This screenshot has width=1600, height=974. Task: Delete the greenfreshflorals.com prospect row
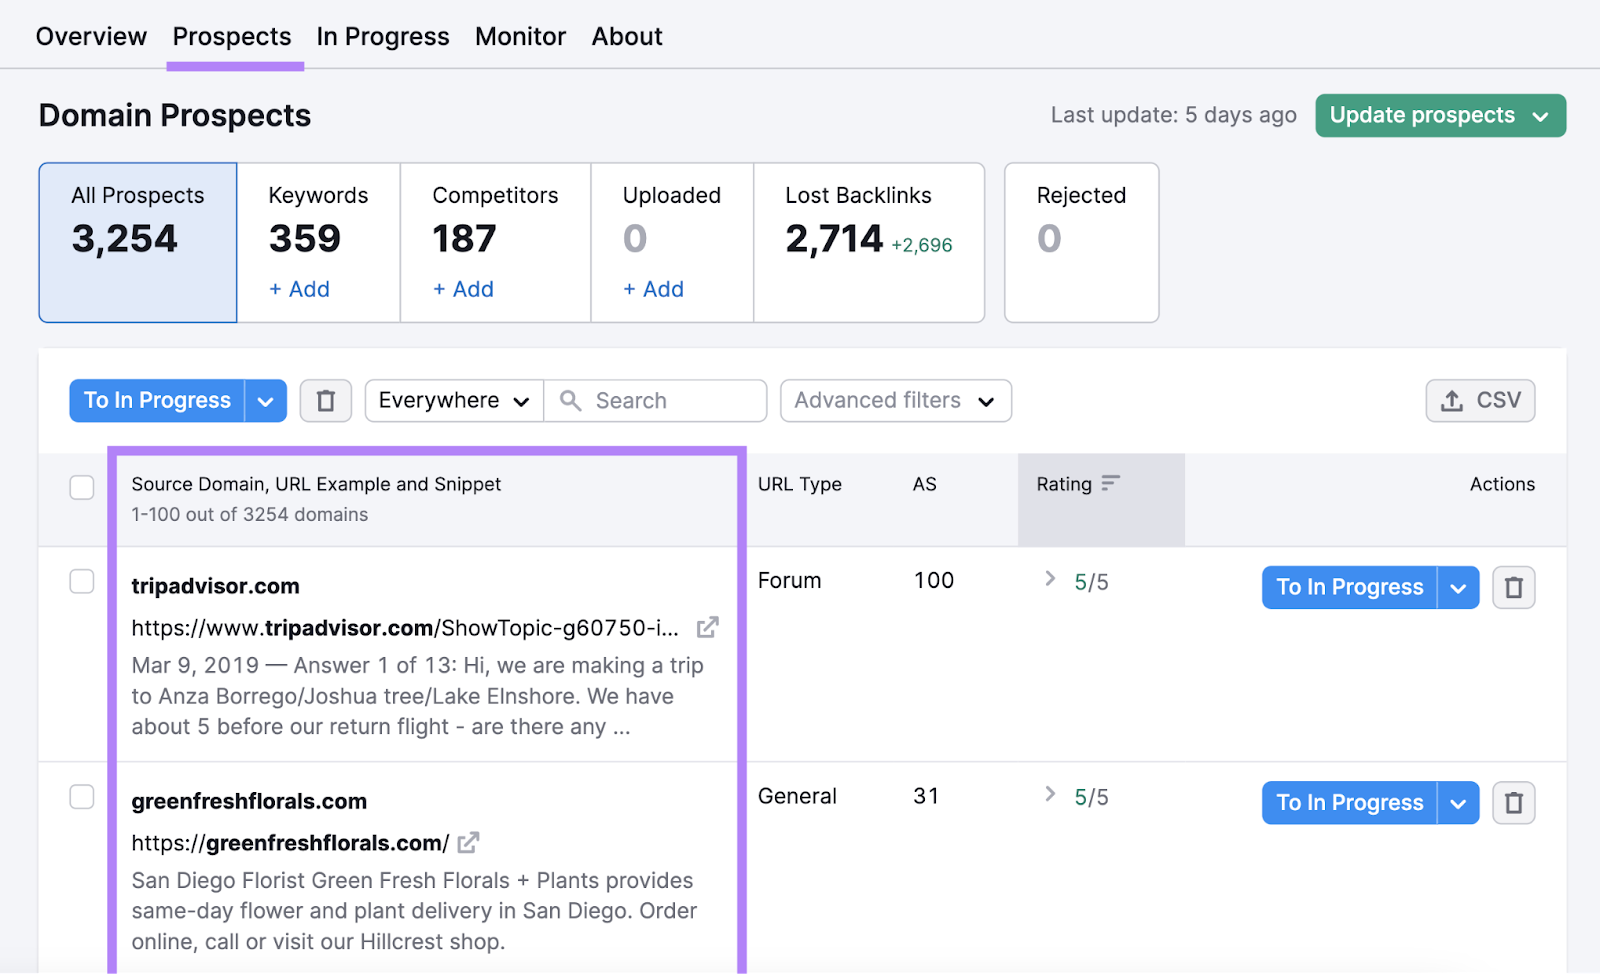(x=1514, y=803)
